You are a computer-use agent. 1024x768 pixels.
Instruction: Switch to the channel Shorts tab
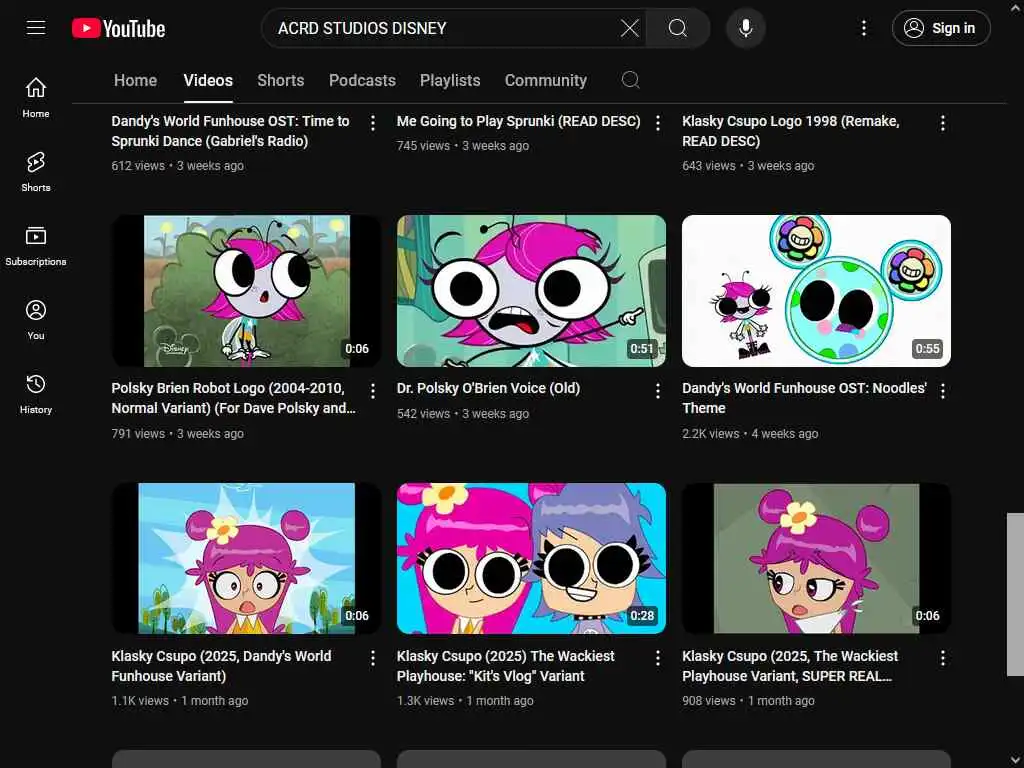281,80
